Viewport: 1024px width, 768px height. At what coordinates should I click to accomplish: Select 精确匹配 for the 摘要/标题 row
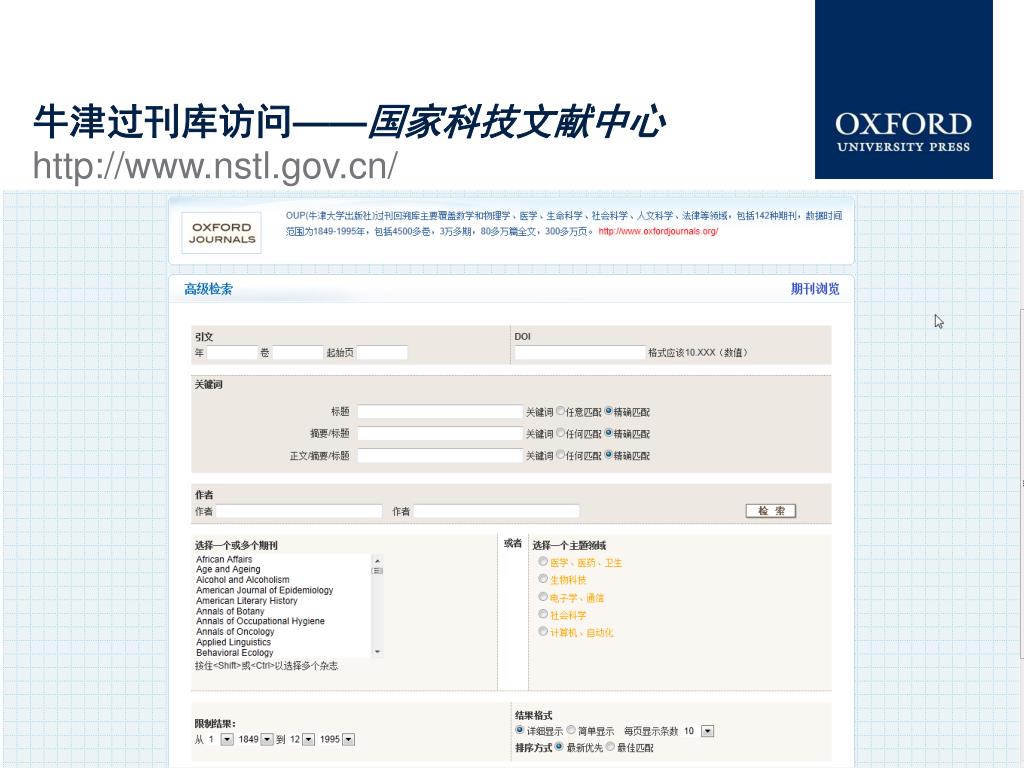pyautogui.click(x=609, y=432)
